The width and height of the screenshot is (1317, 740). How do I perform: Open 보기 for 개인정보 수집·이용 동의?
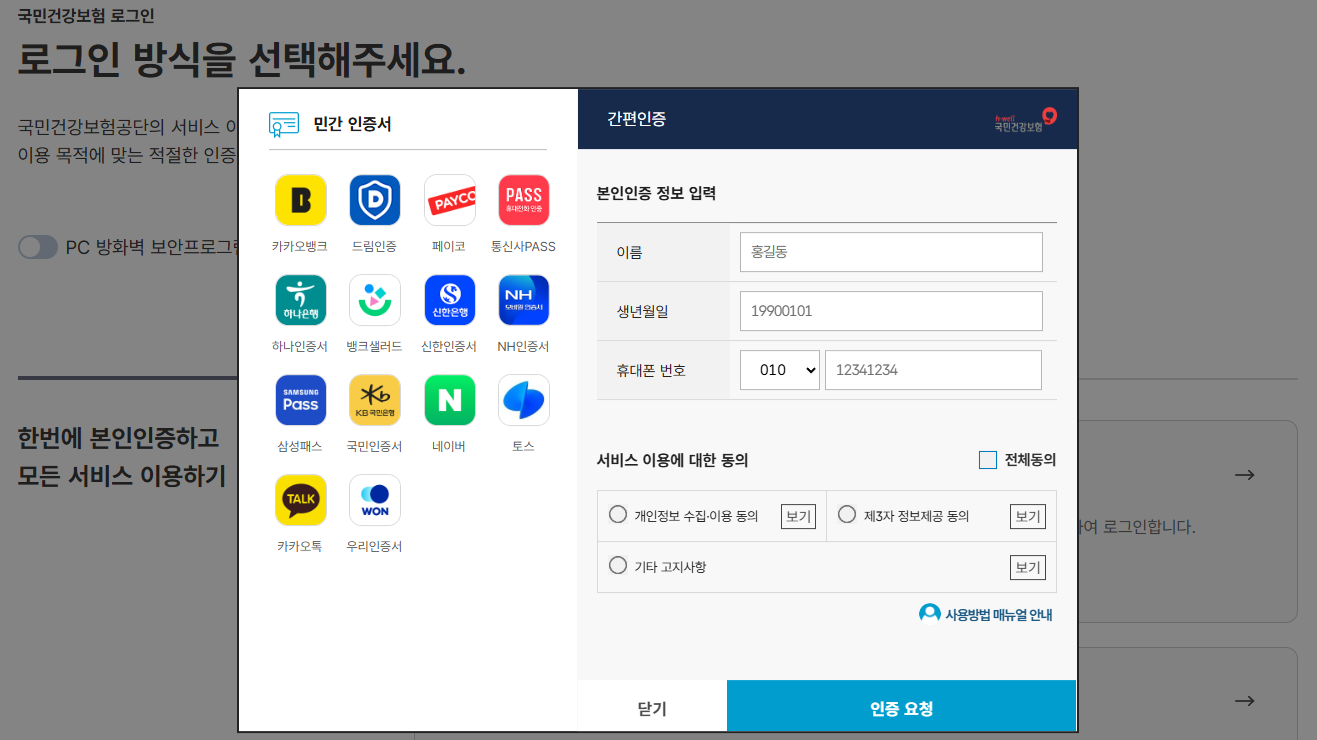coord(799,517)
